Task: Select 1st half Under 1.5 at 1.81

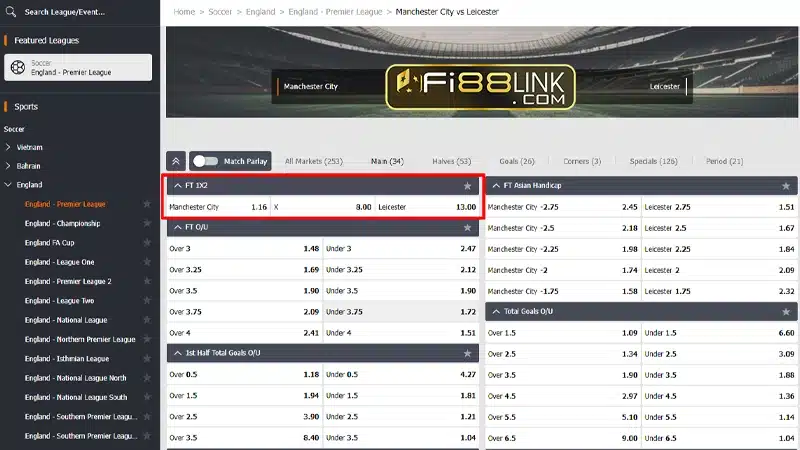Action: pos(401,396)
